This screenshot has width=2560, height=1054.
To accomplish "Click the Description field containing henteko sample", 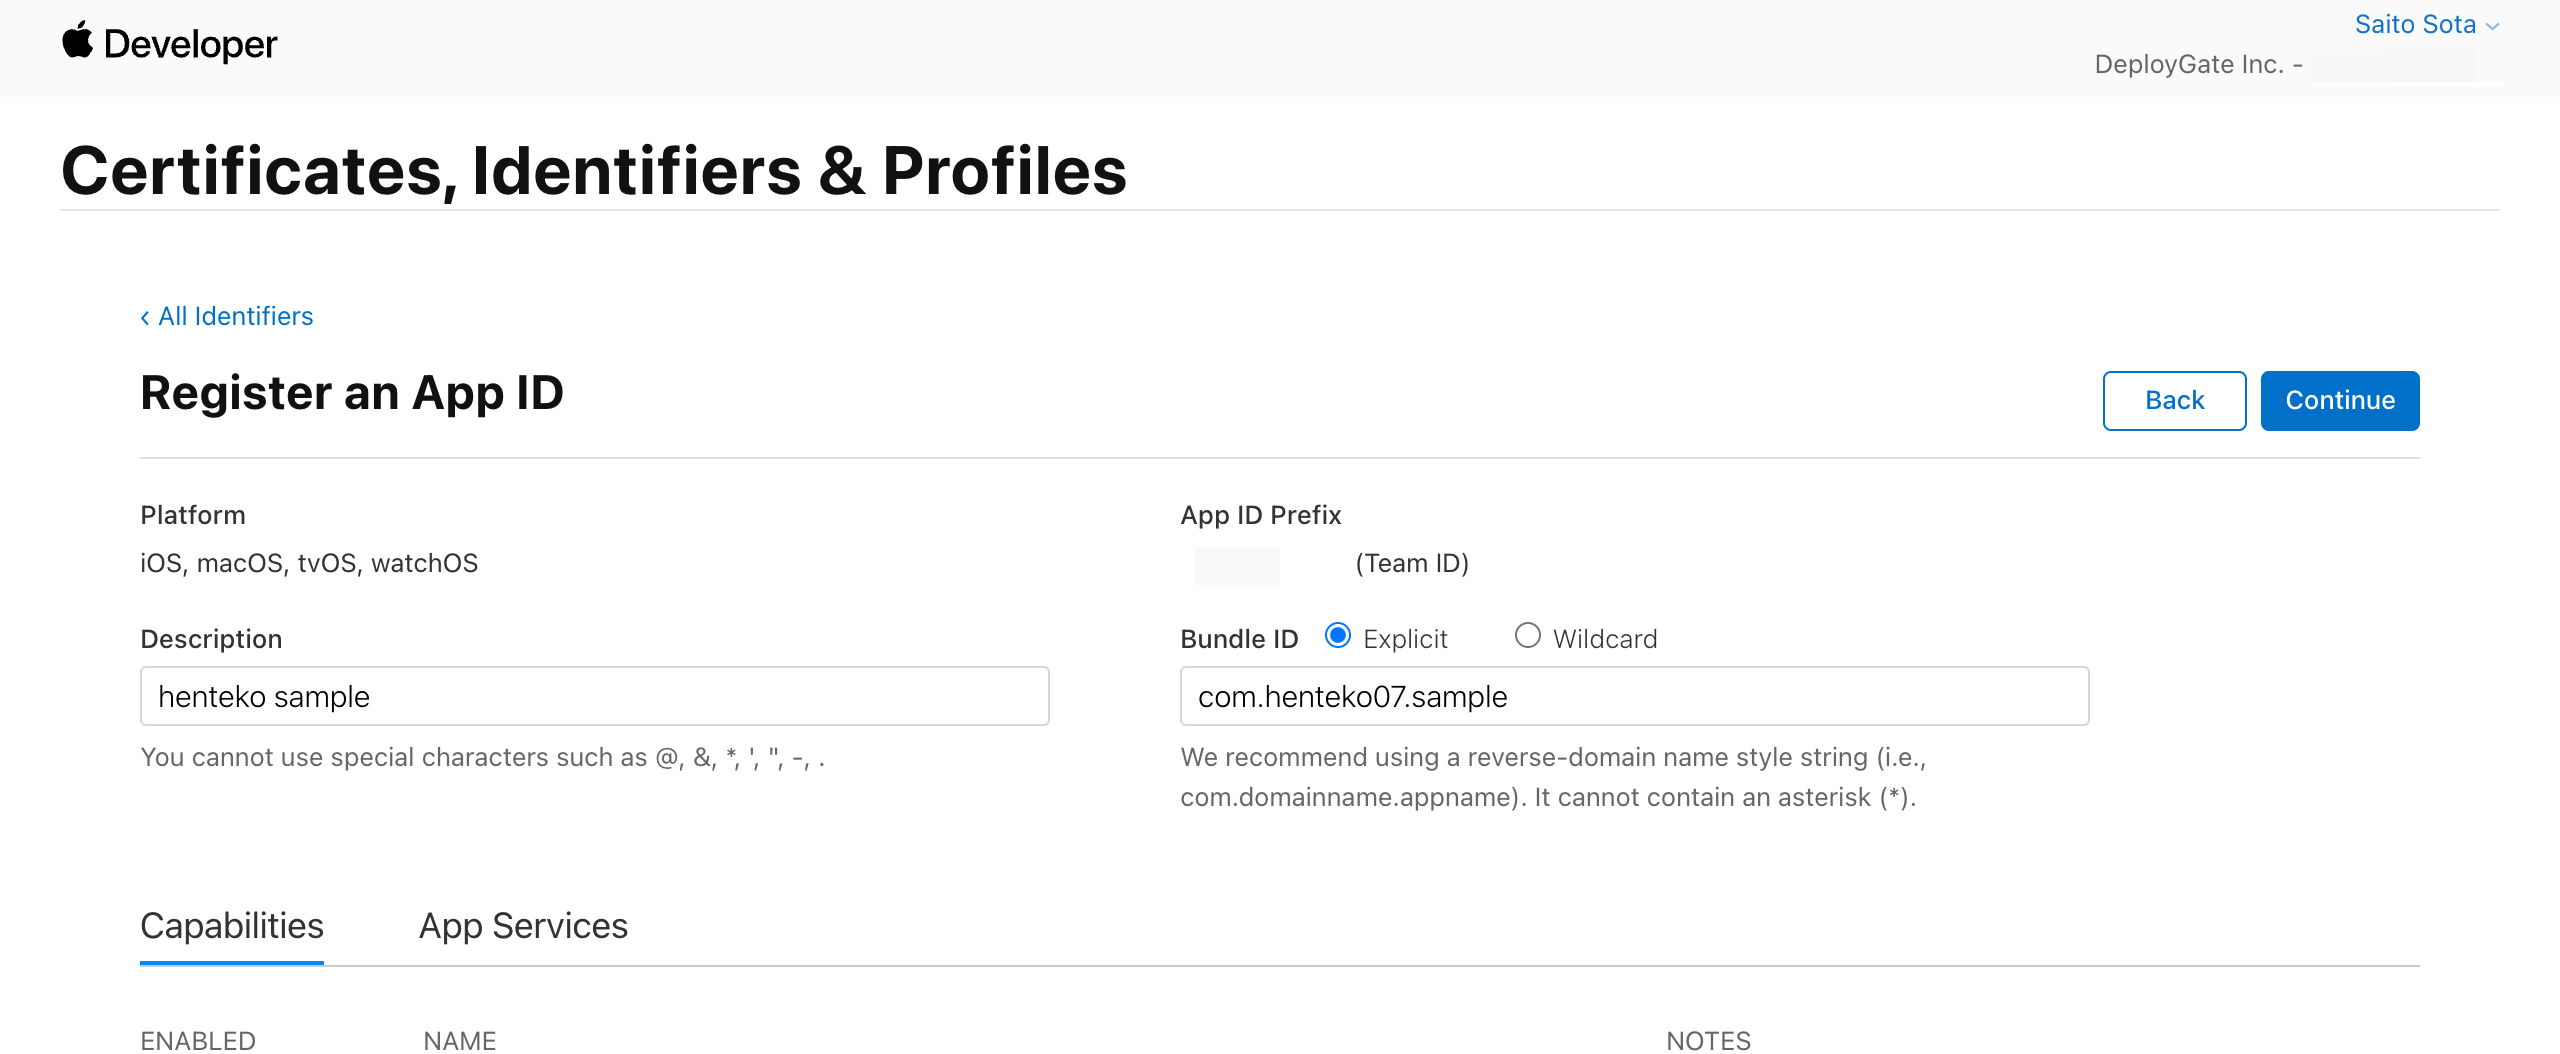I will 593,696.
